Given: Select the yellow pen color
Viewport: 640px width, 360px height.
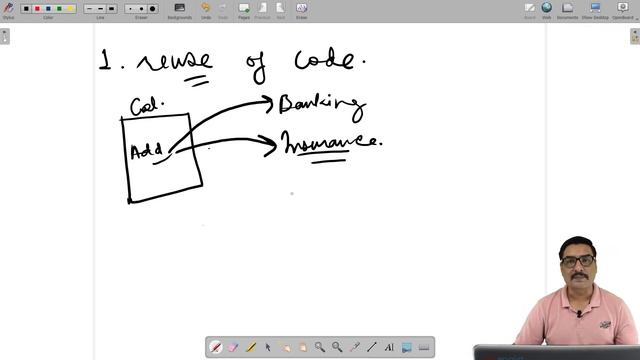Looking at the screenshot, I should click(x=70, y=9).
